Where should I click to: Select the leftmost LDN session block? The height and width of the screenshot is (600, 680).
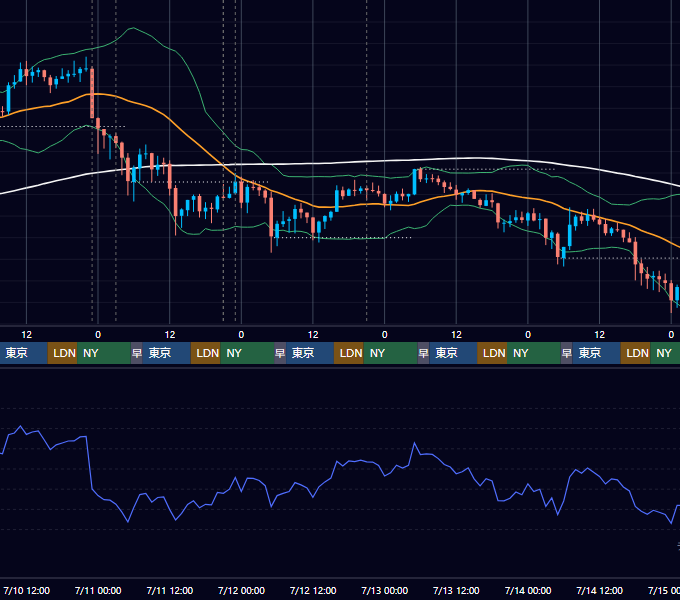(62, 353)
